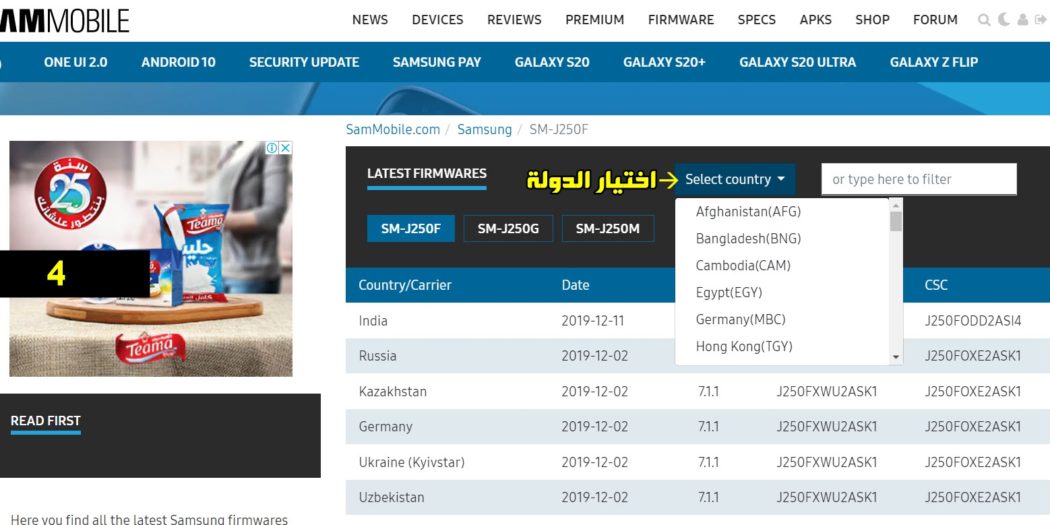Click the SamMobile logo

pyautogui.click(x=64, y=20)
